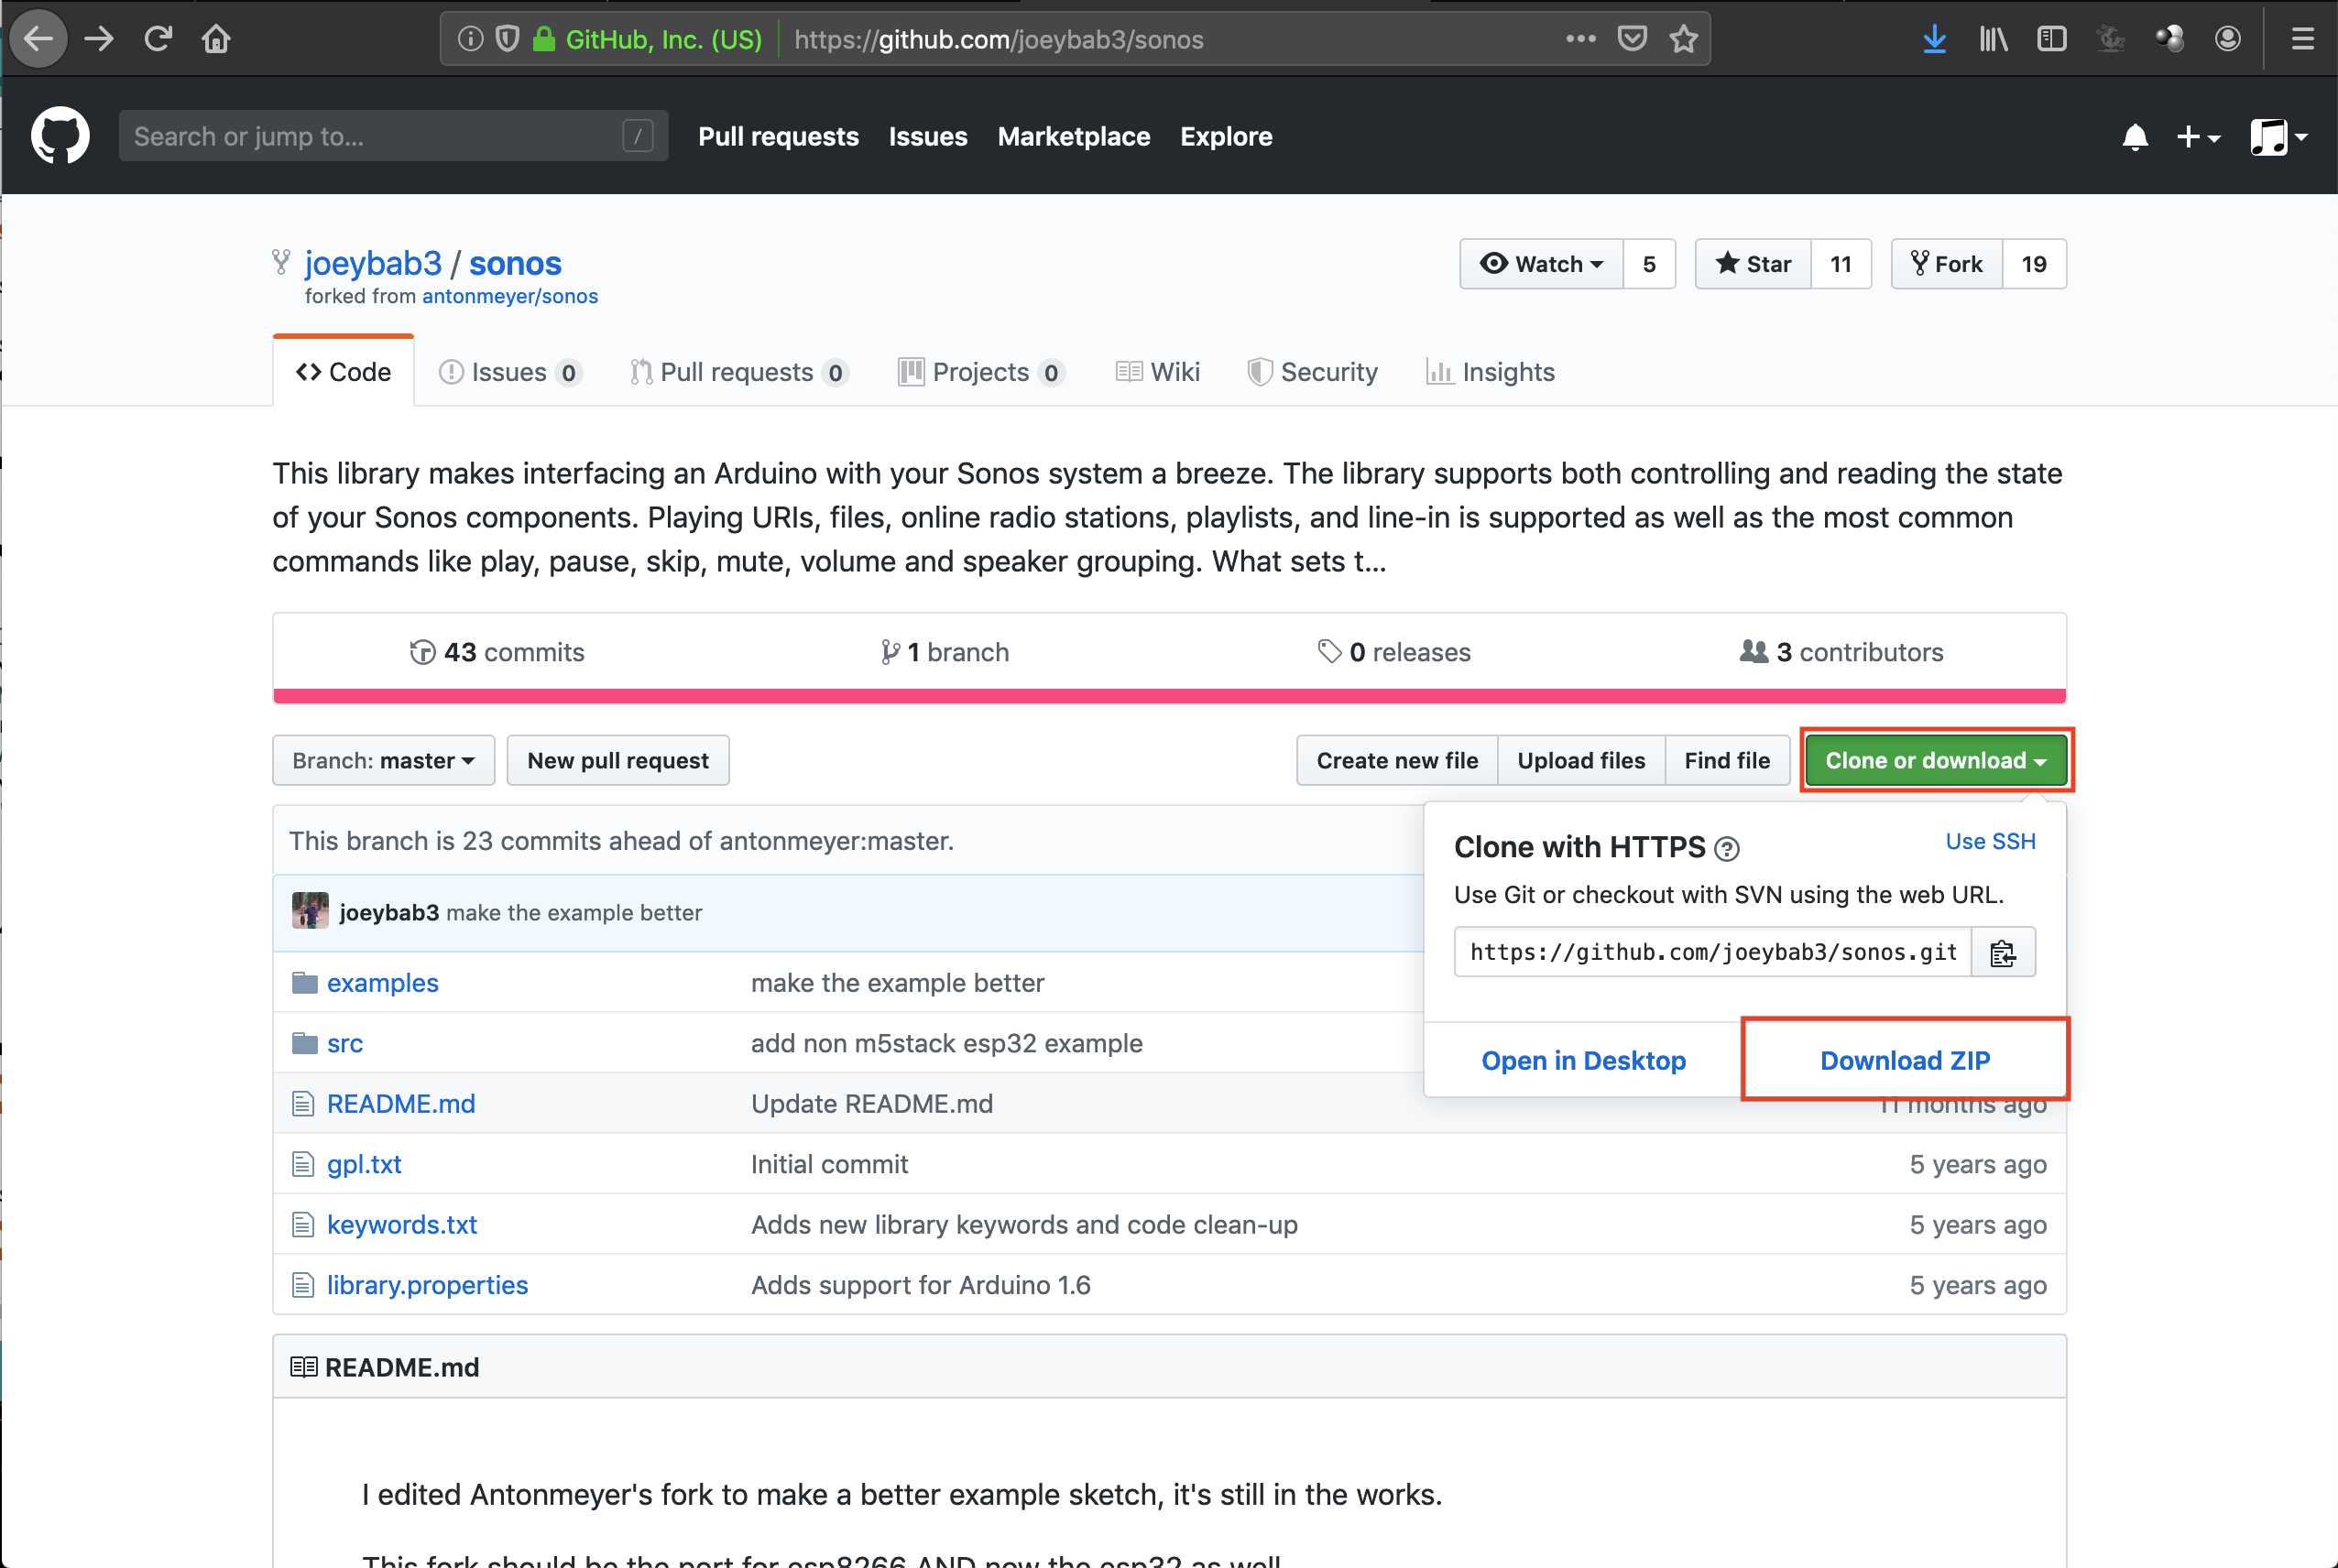Fork the sonos repository
The image size is (2338, 1568).
(x=1946, y=264)
